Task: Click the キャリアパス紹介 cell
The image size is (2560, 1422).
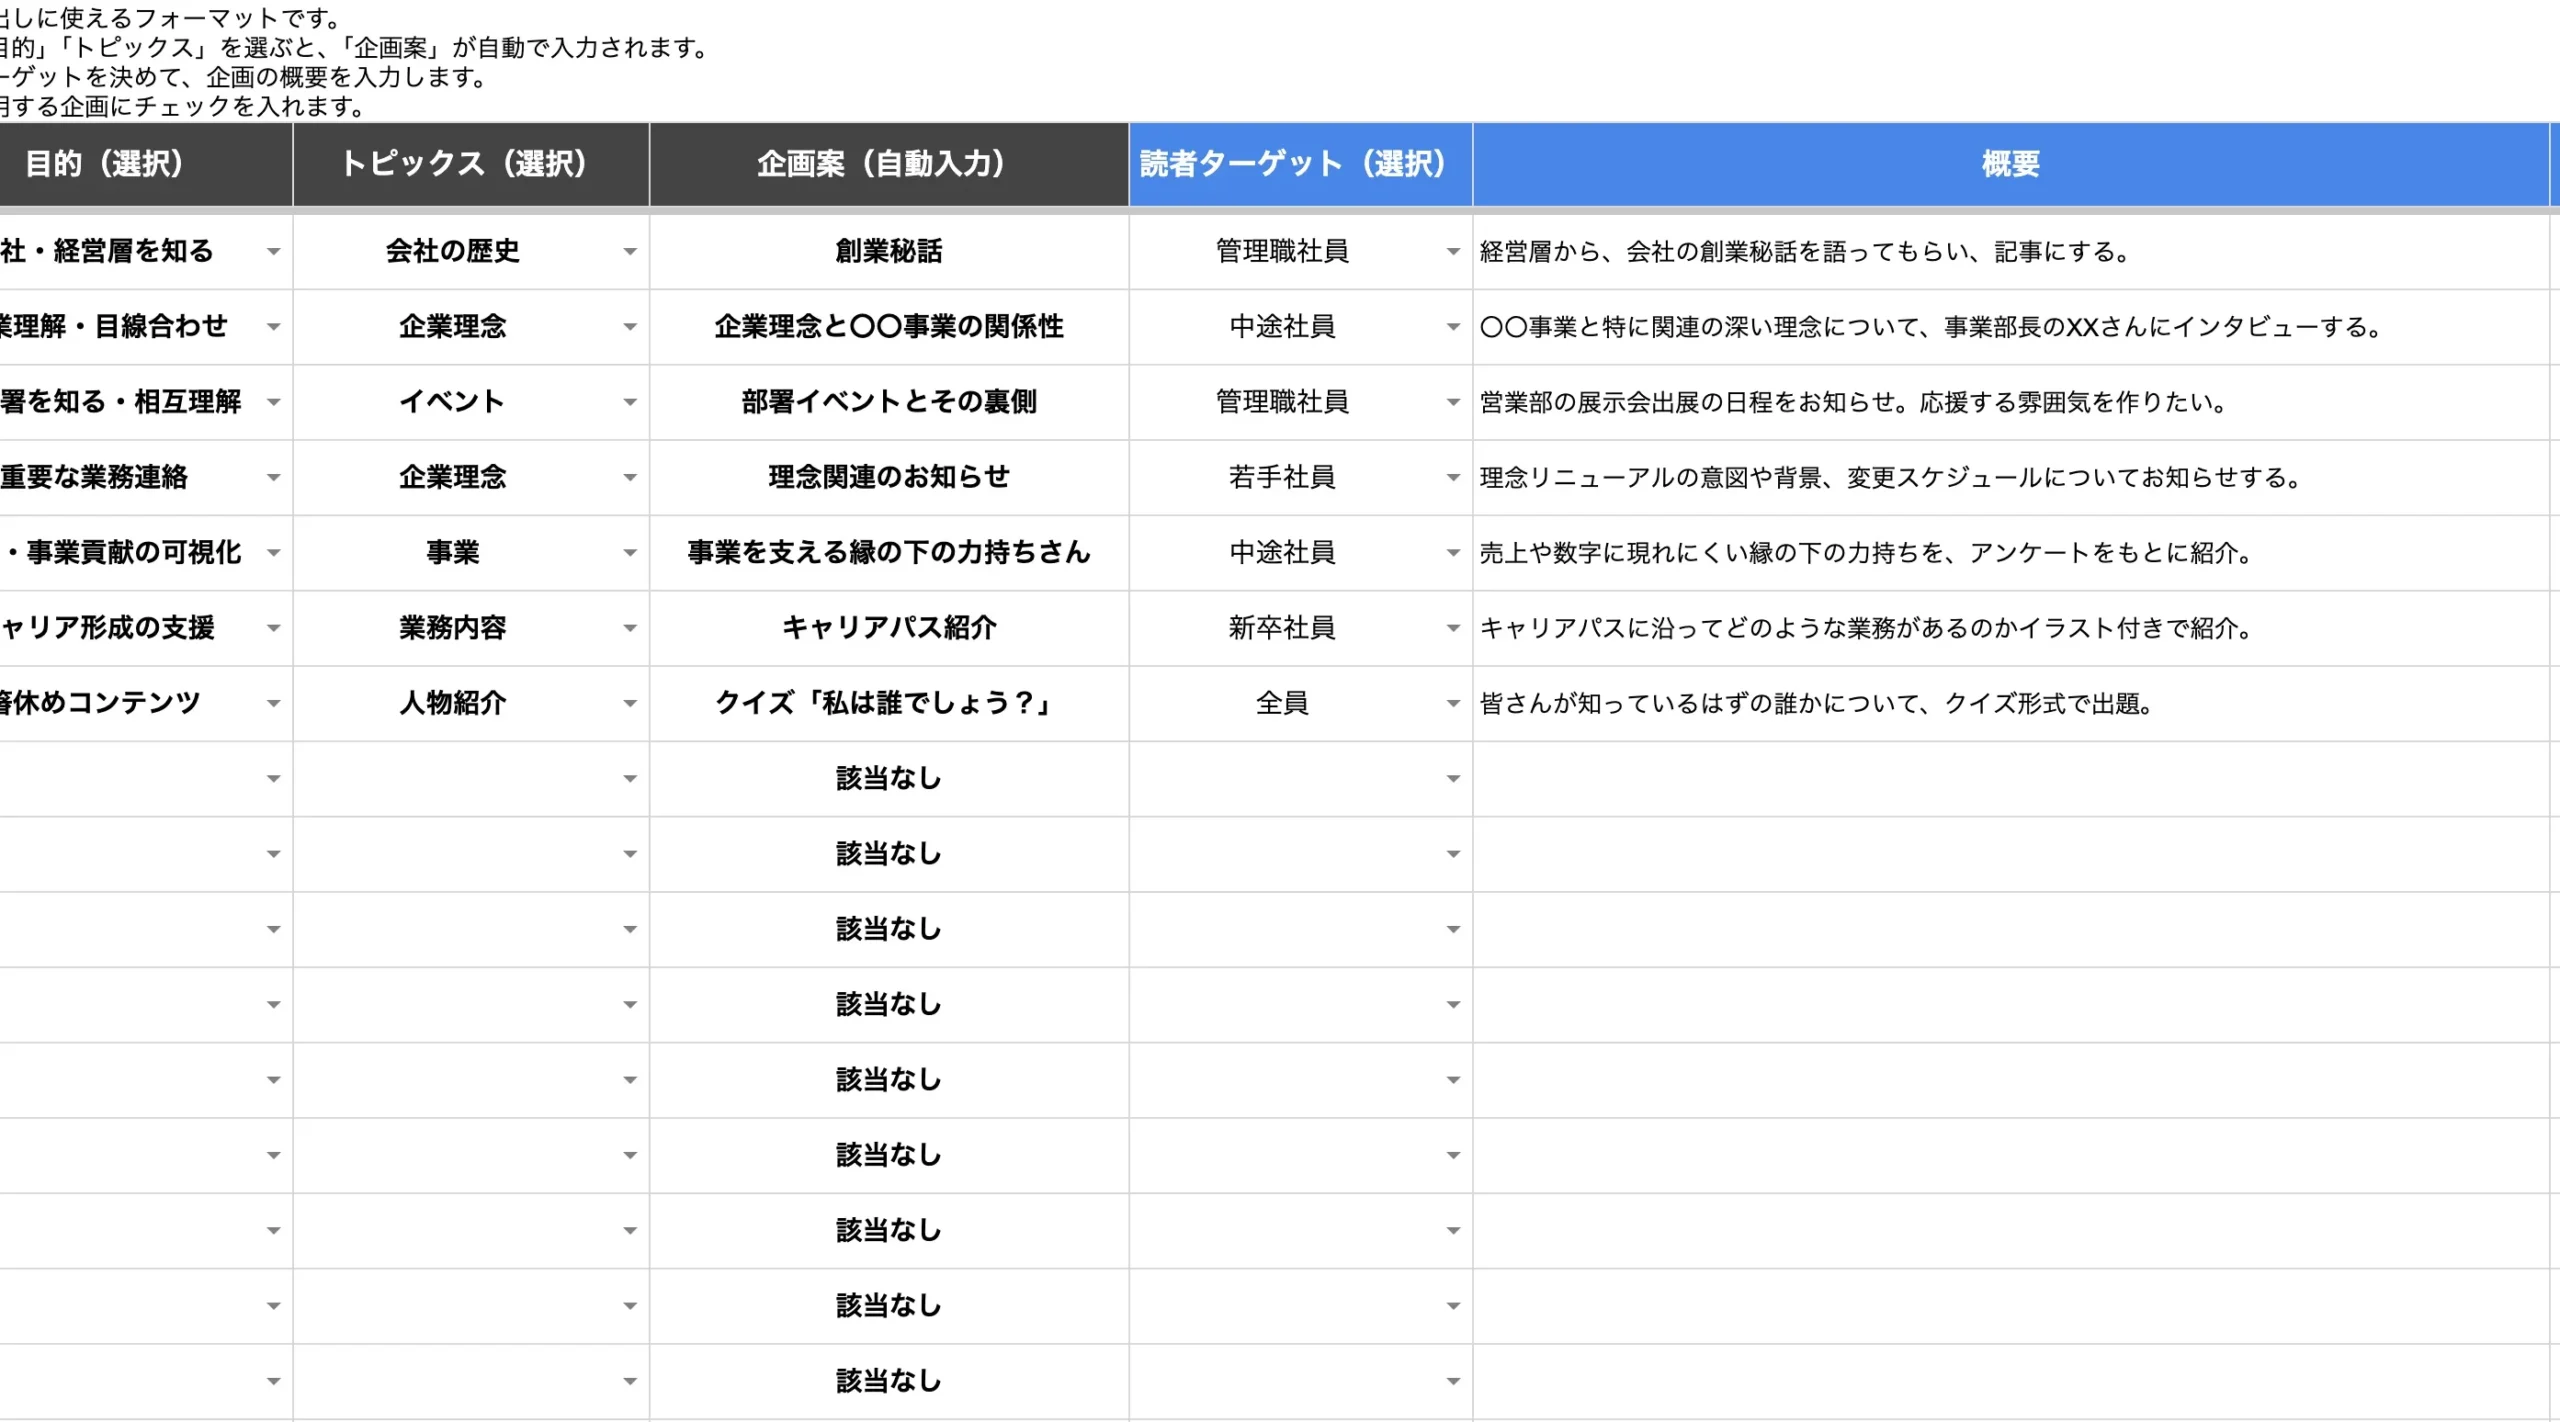Action: coord(889,628)
